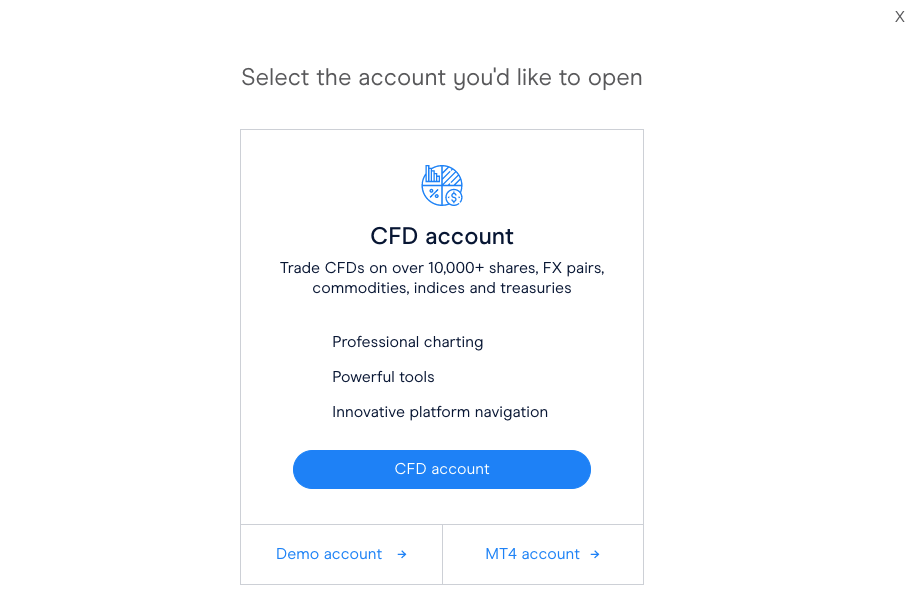Screen dimensions: 923x604
Task: Click the 'Select the account you'd like to open' title
Action: 441,78
